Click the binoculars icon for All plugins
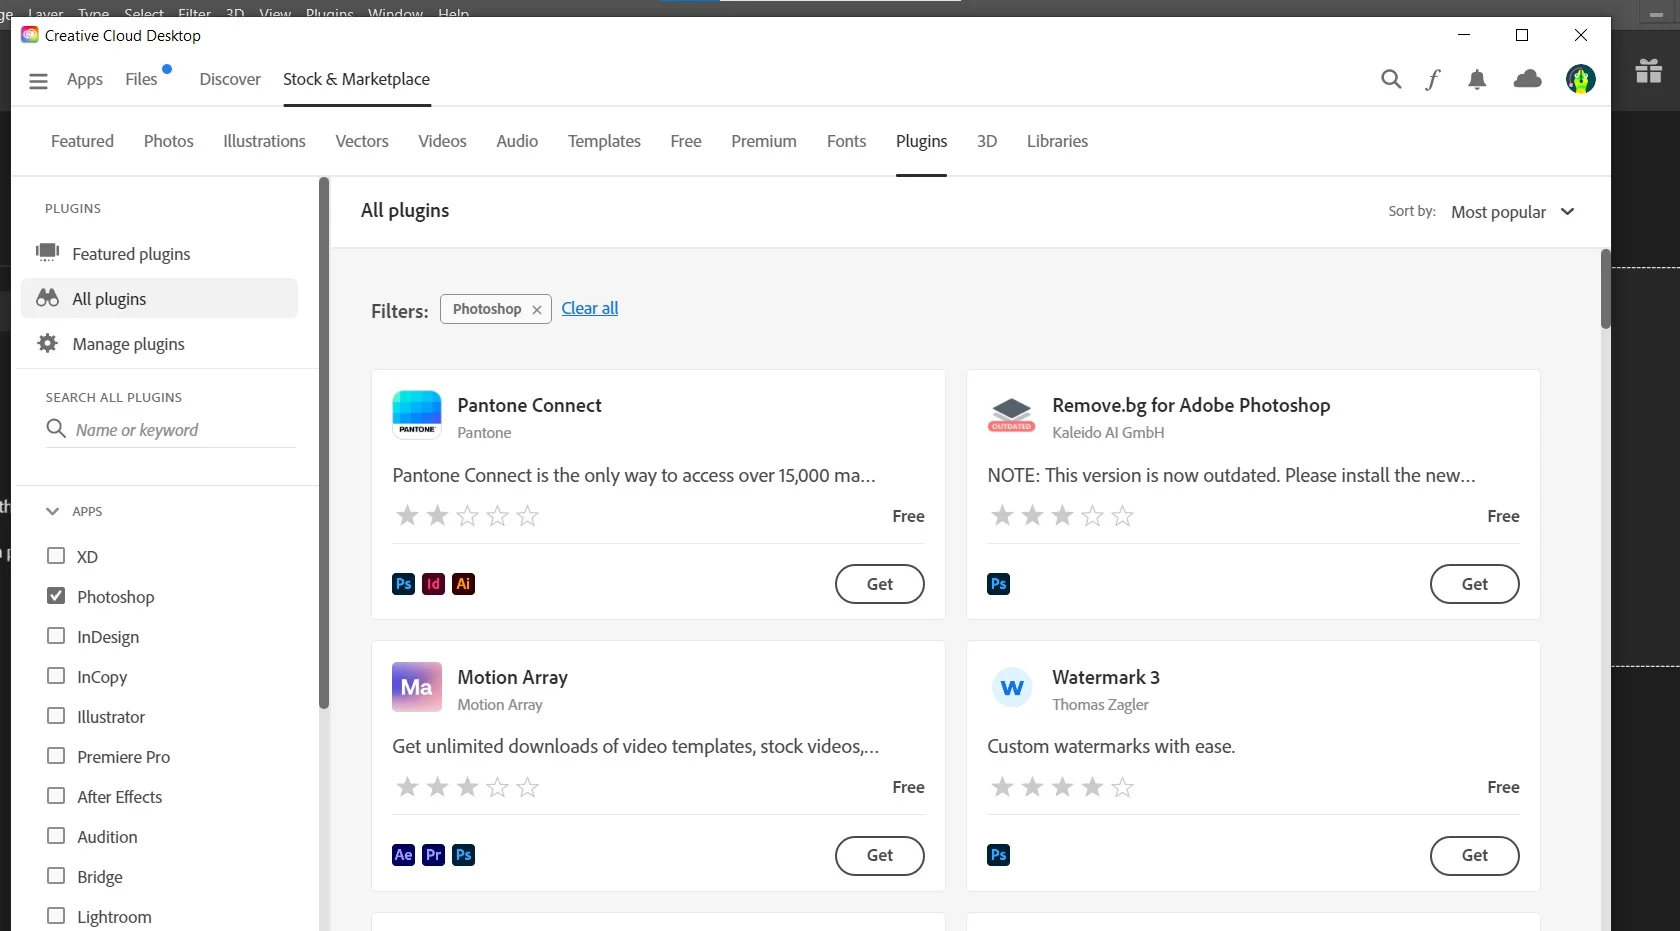1680x931 pixels. 47,298
